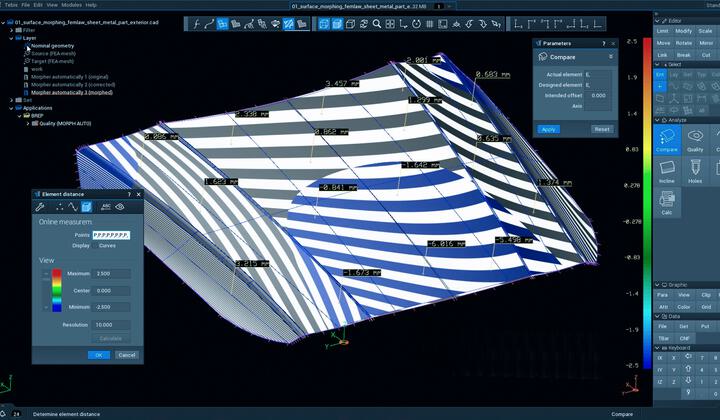Select the highlighted surface icon in Element distance dialog
The width and height of the screenshot is (720, 420).
tap(86, 207)
